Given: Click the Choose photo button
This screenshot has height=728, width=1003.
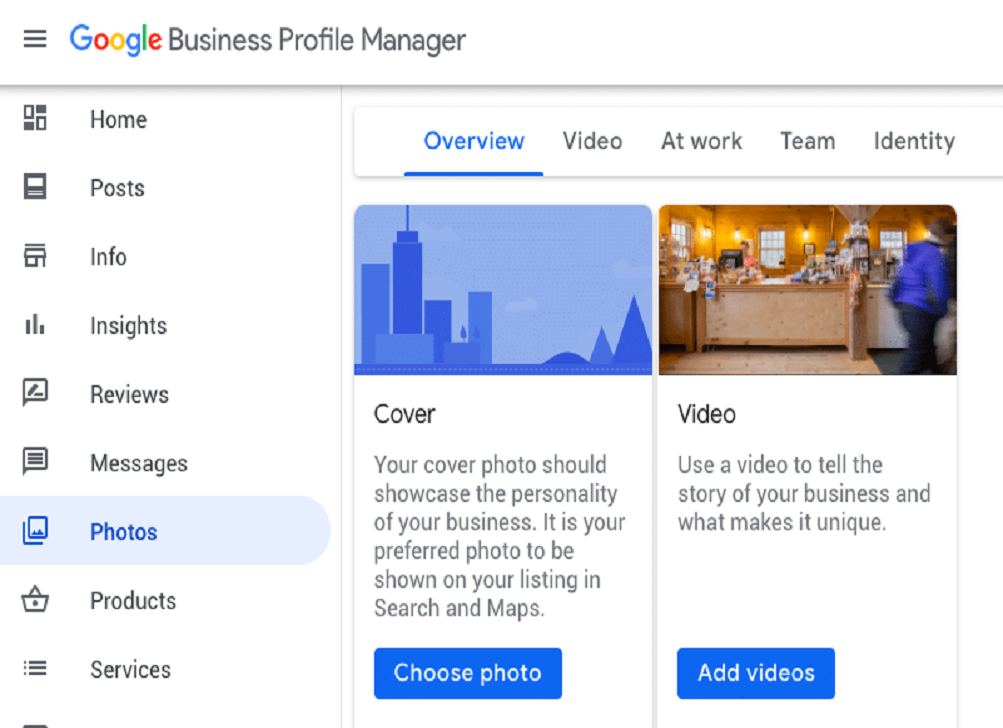Looking at the screenshot, I should click(467, 673).
